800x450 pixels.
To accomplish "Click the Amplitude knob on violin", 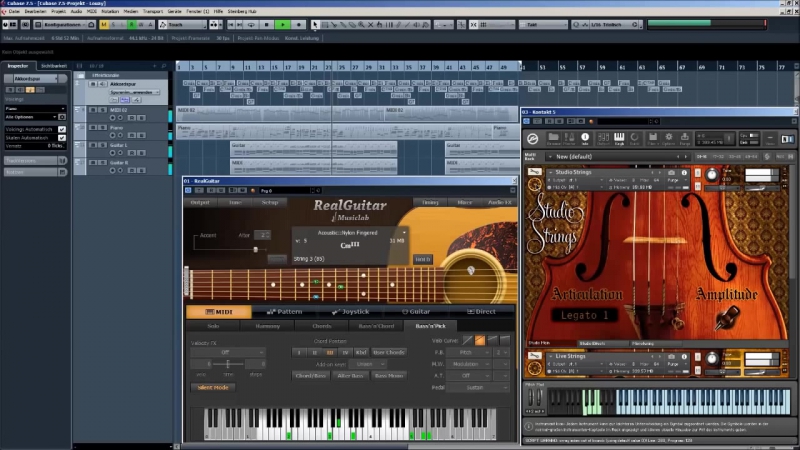I will tap(727, 317).
